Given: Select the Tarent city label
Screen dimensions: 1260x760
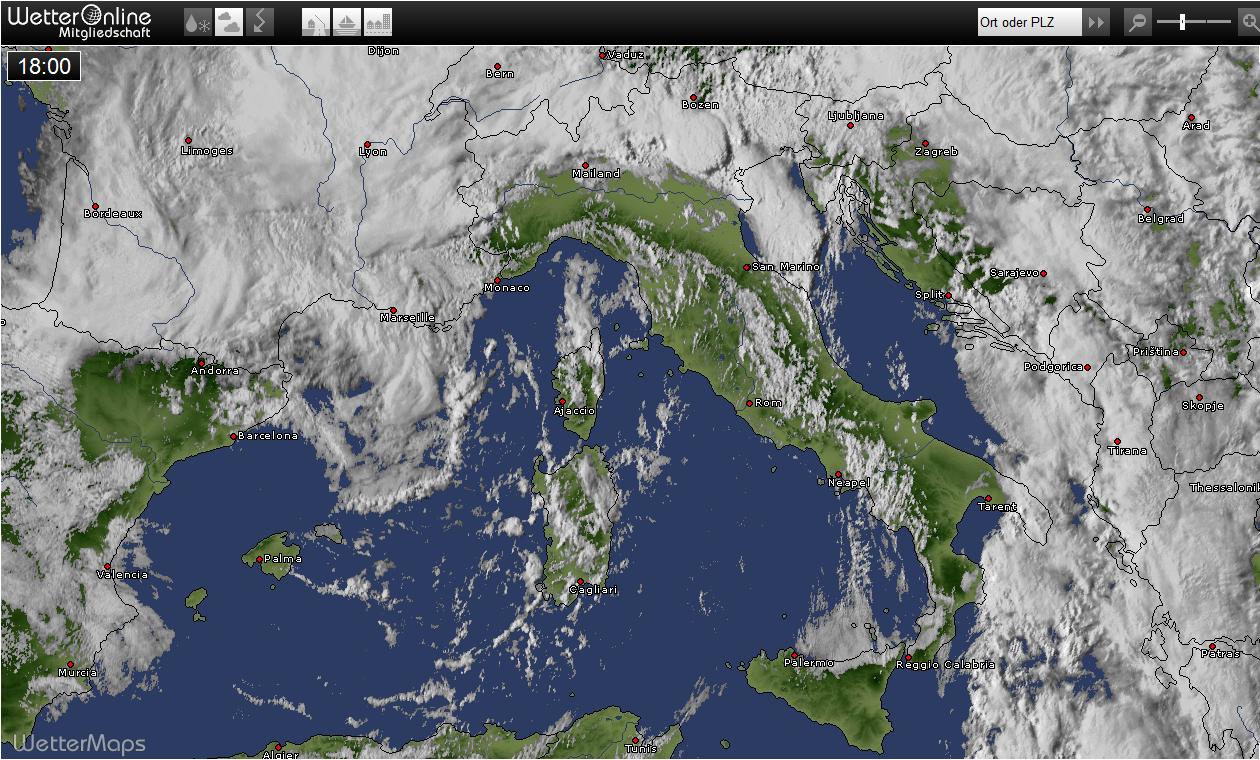Looking at the screenshot, I should (x=997, y=507).
